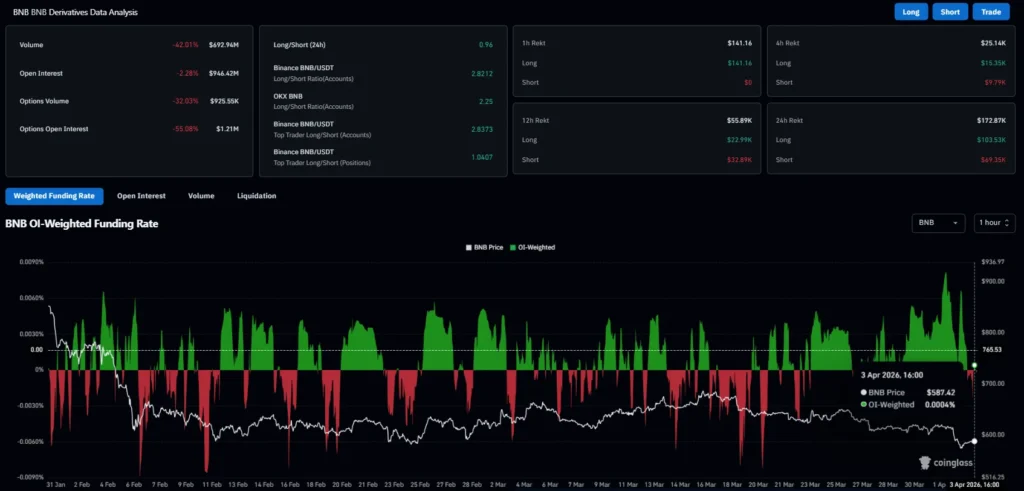Click the green OI-Weighted legend marker
The height and width of the screenshot is (491, 1024).
tap(514, 246)
